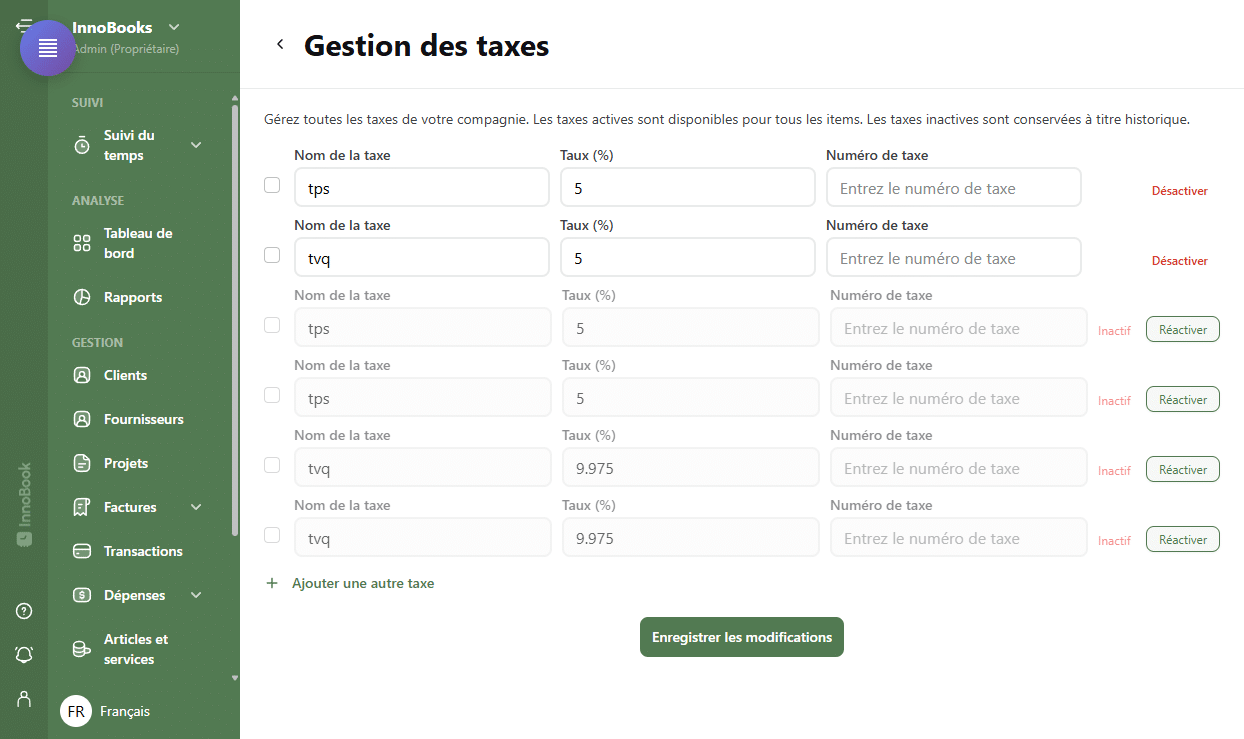
Task: Open help via question mark icon
Action: 24,611
